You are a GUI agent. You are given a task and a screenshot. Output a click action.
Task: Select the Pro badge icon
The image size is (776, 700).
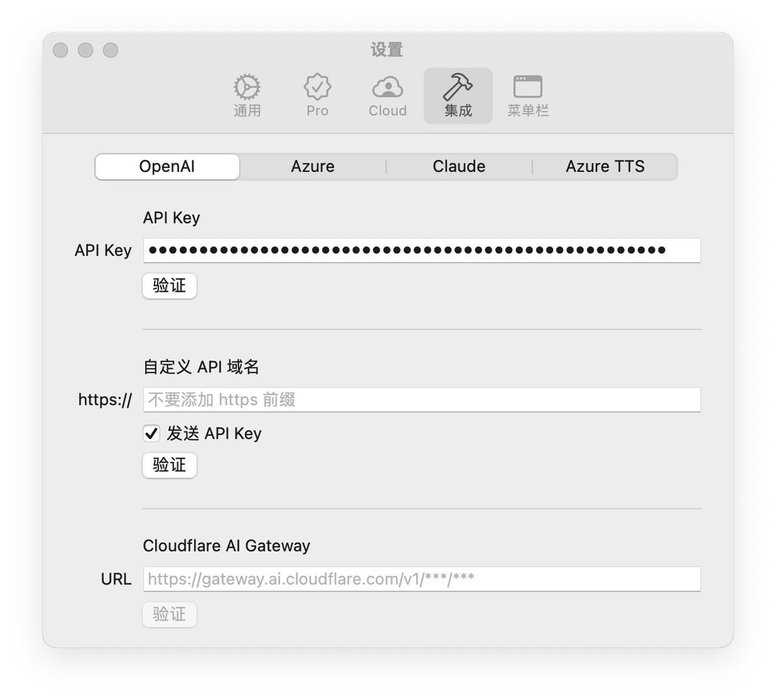(x=317, y=96)
